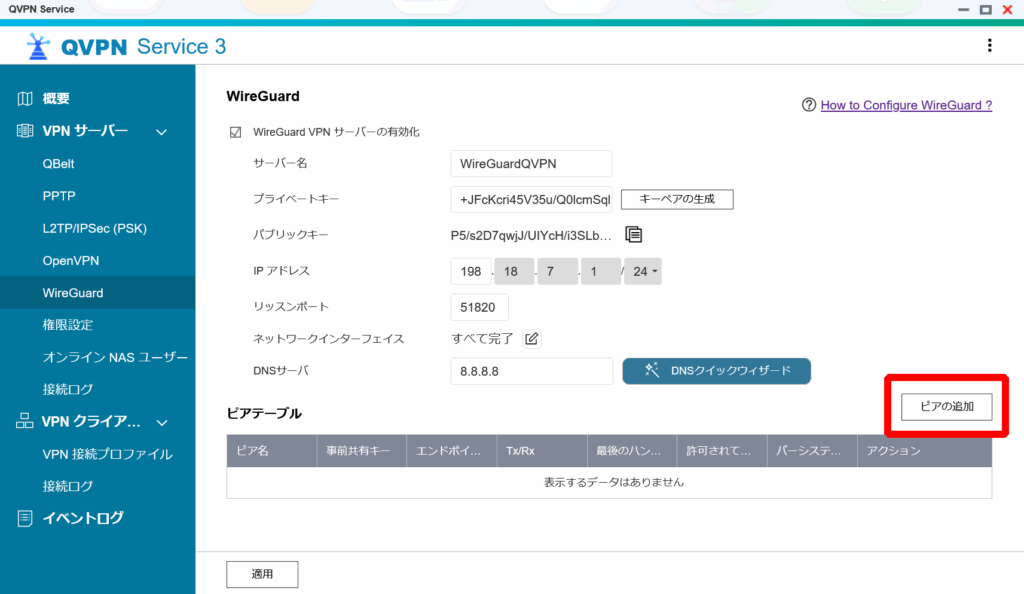Screen dimensions: 1024x594
Task: Collapse the VPN サーバー section
Action: click(x=160, y=131)
